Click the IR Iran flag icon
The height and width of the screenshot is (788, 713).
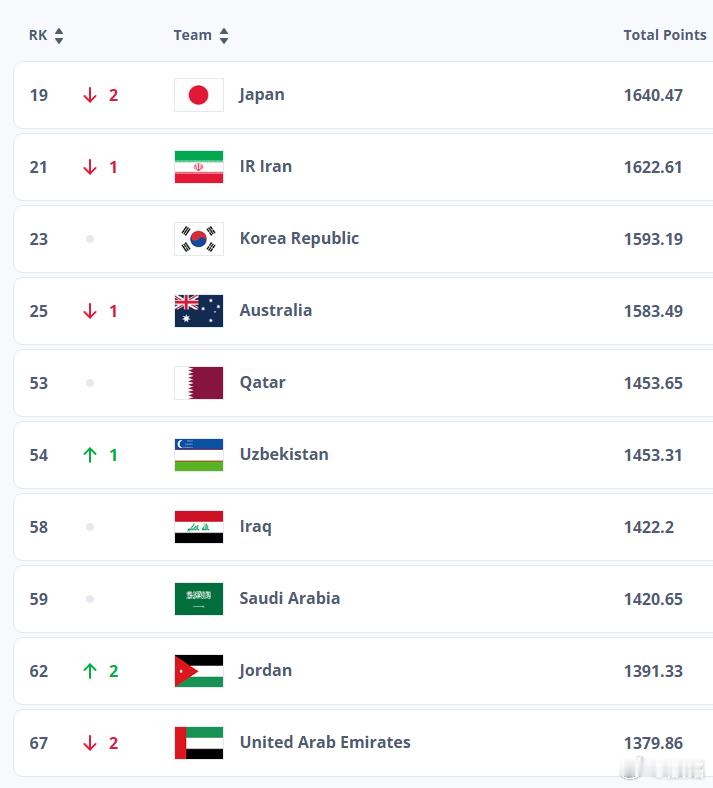198,167
